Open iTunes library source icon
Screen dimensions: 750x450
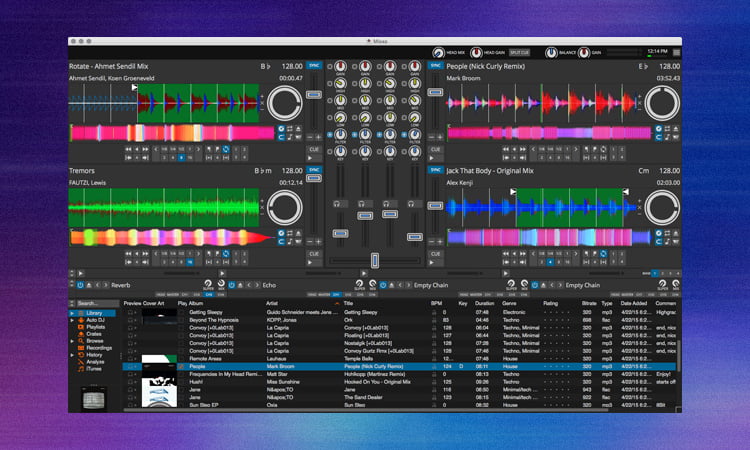coord(79,369)
